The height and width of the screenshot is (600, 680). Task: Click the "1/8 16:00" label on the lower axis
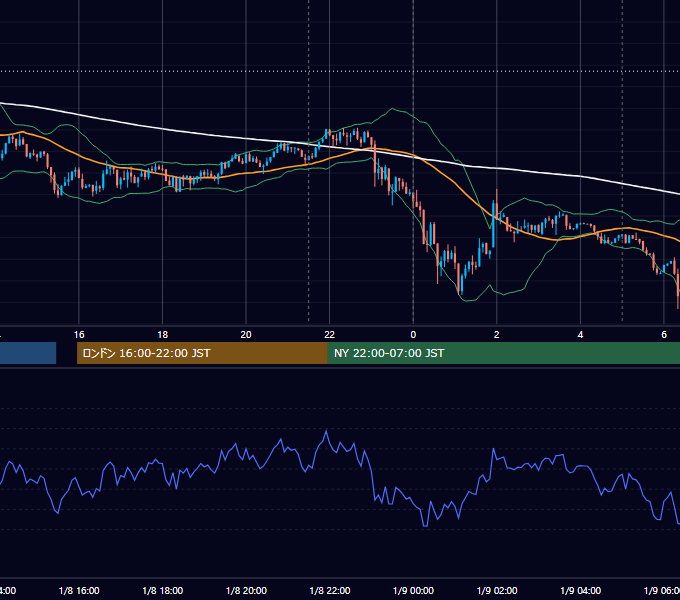[79, 590]
